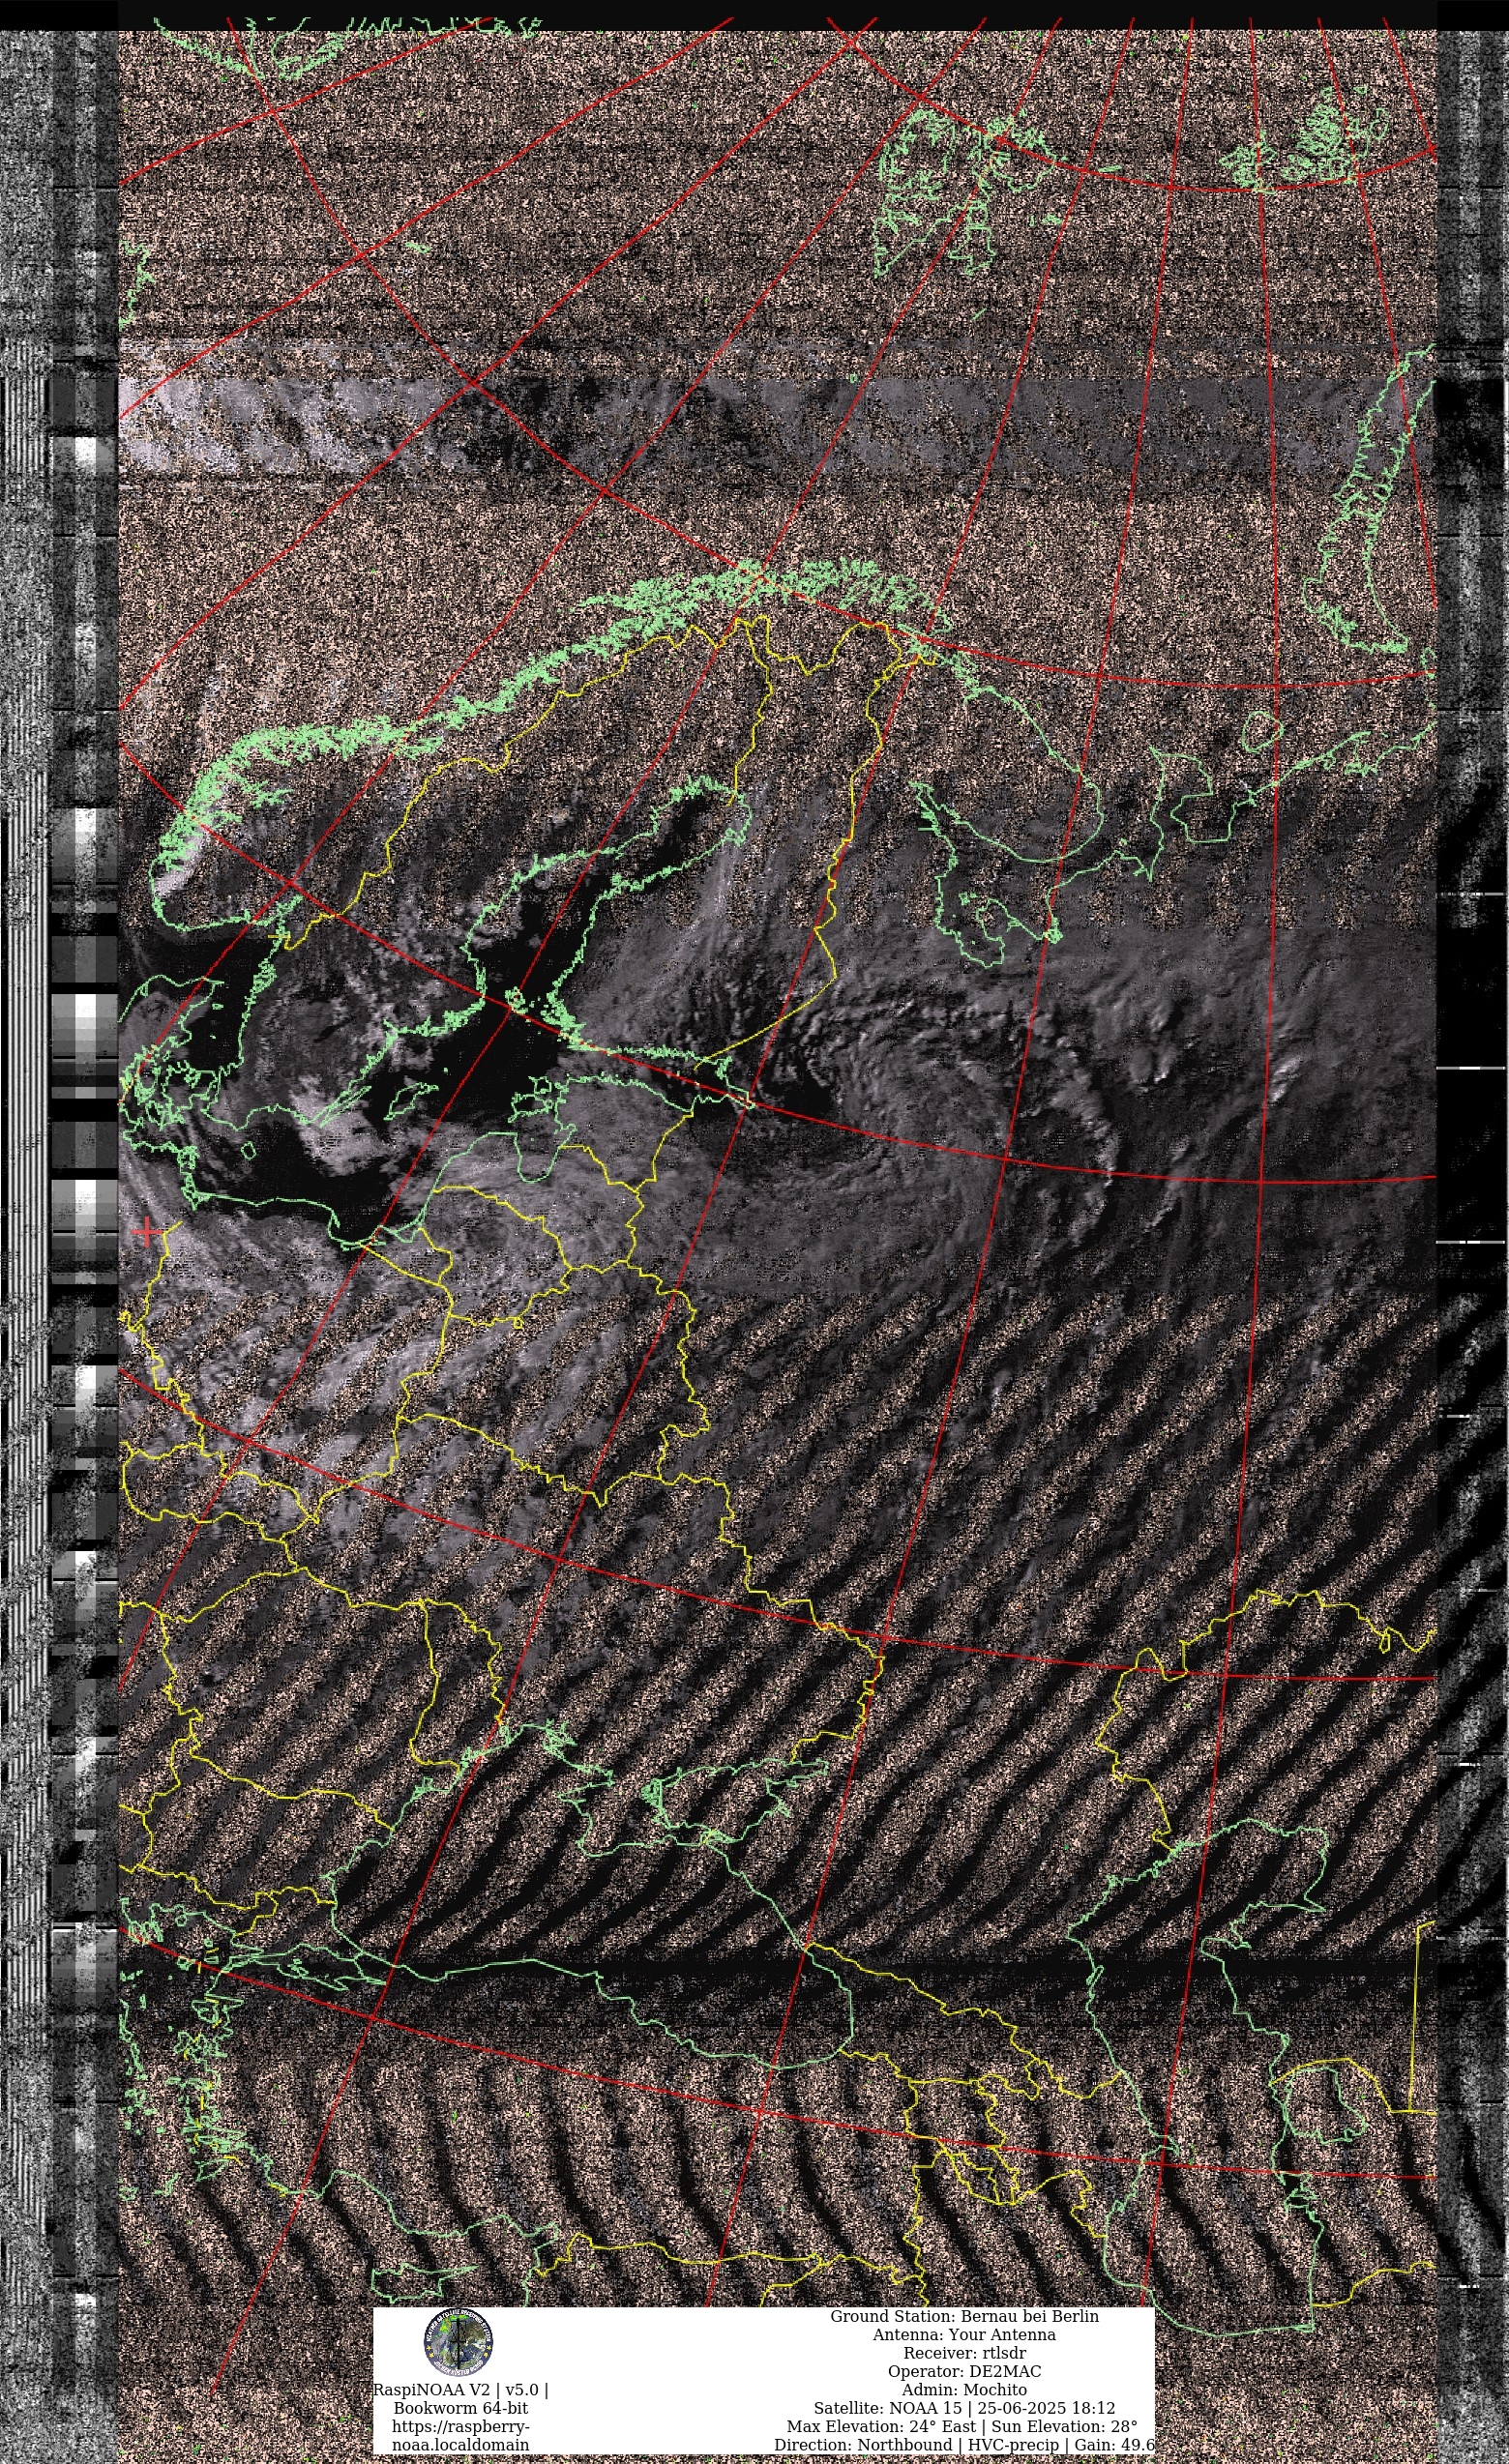
Task: Click the 'Receiver: rtlsdr' line
Action: click(x=964, y=2353)
